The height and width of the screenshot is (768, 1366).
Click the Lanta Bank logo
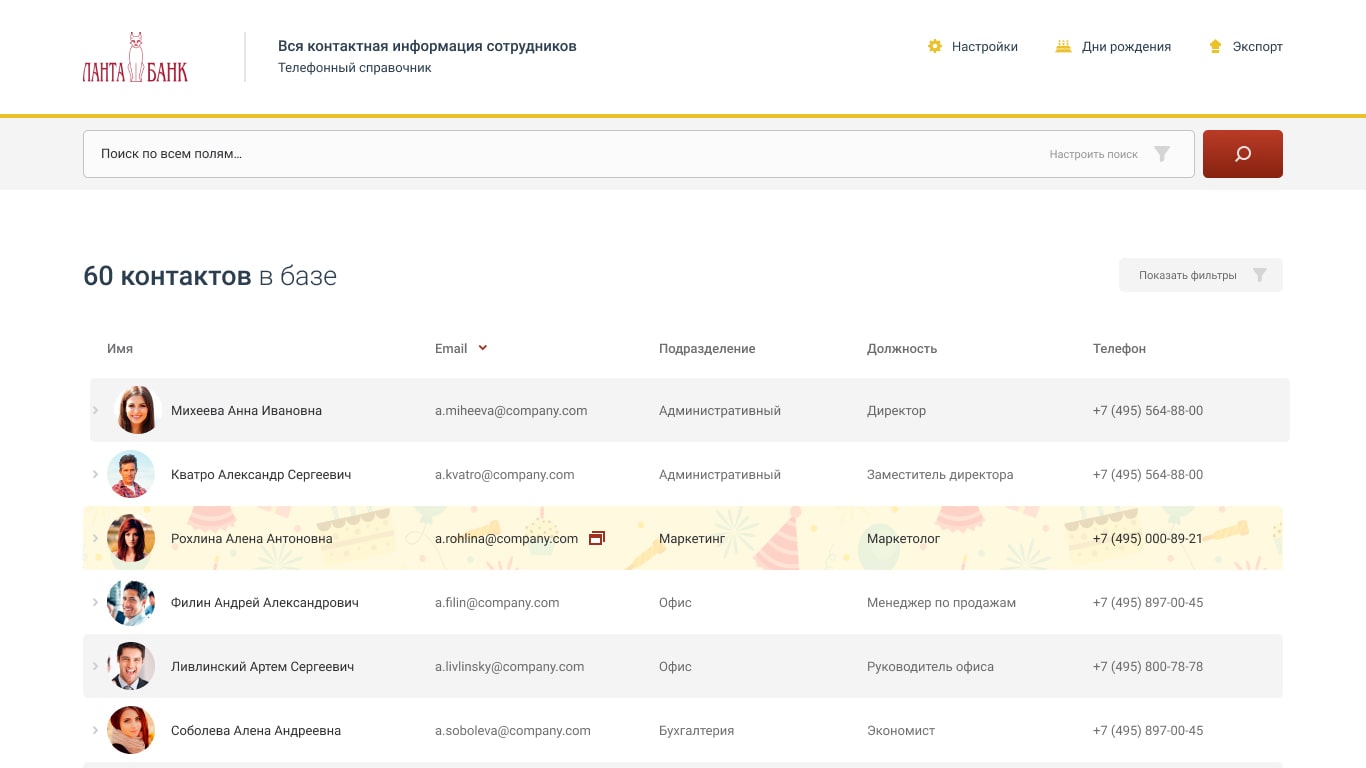pos(135,57)
